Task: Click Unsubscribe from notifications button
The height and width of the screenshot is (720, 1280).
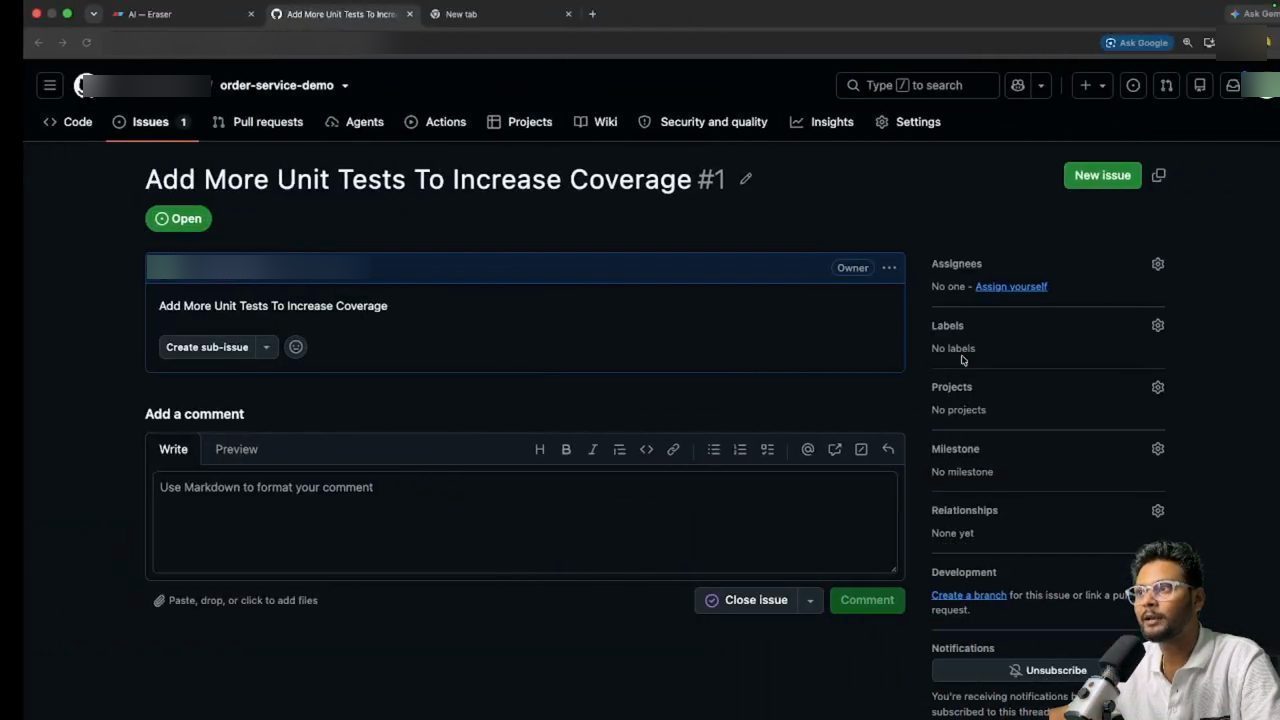Action: [x=1047, y=671]
